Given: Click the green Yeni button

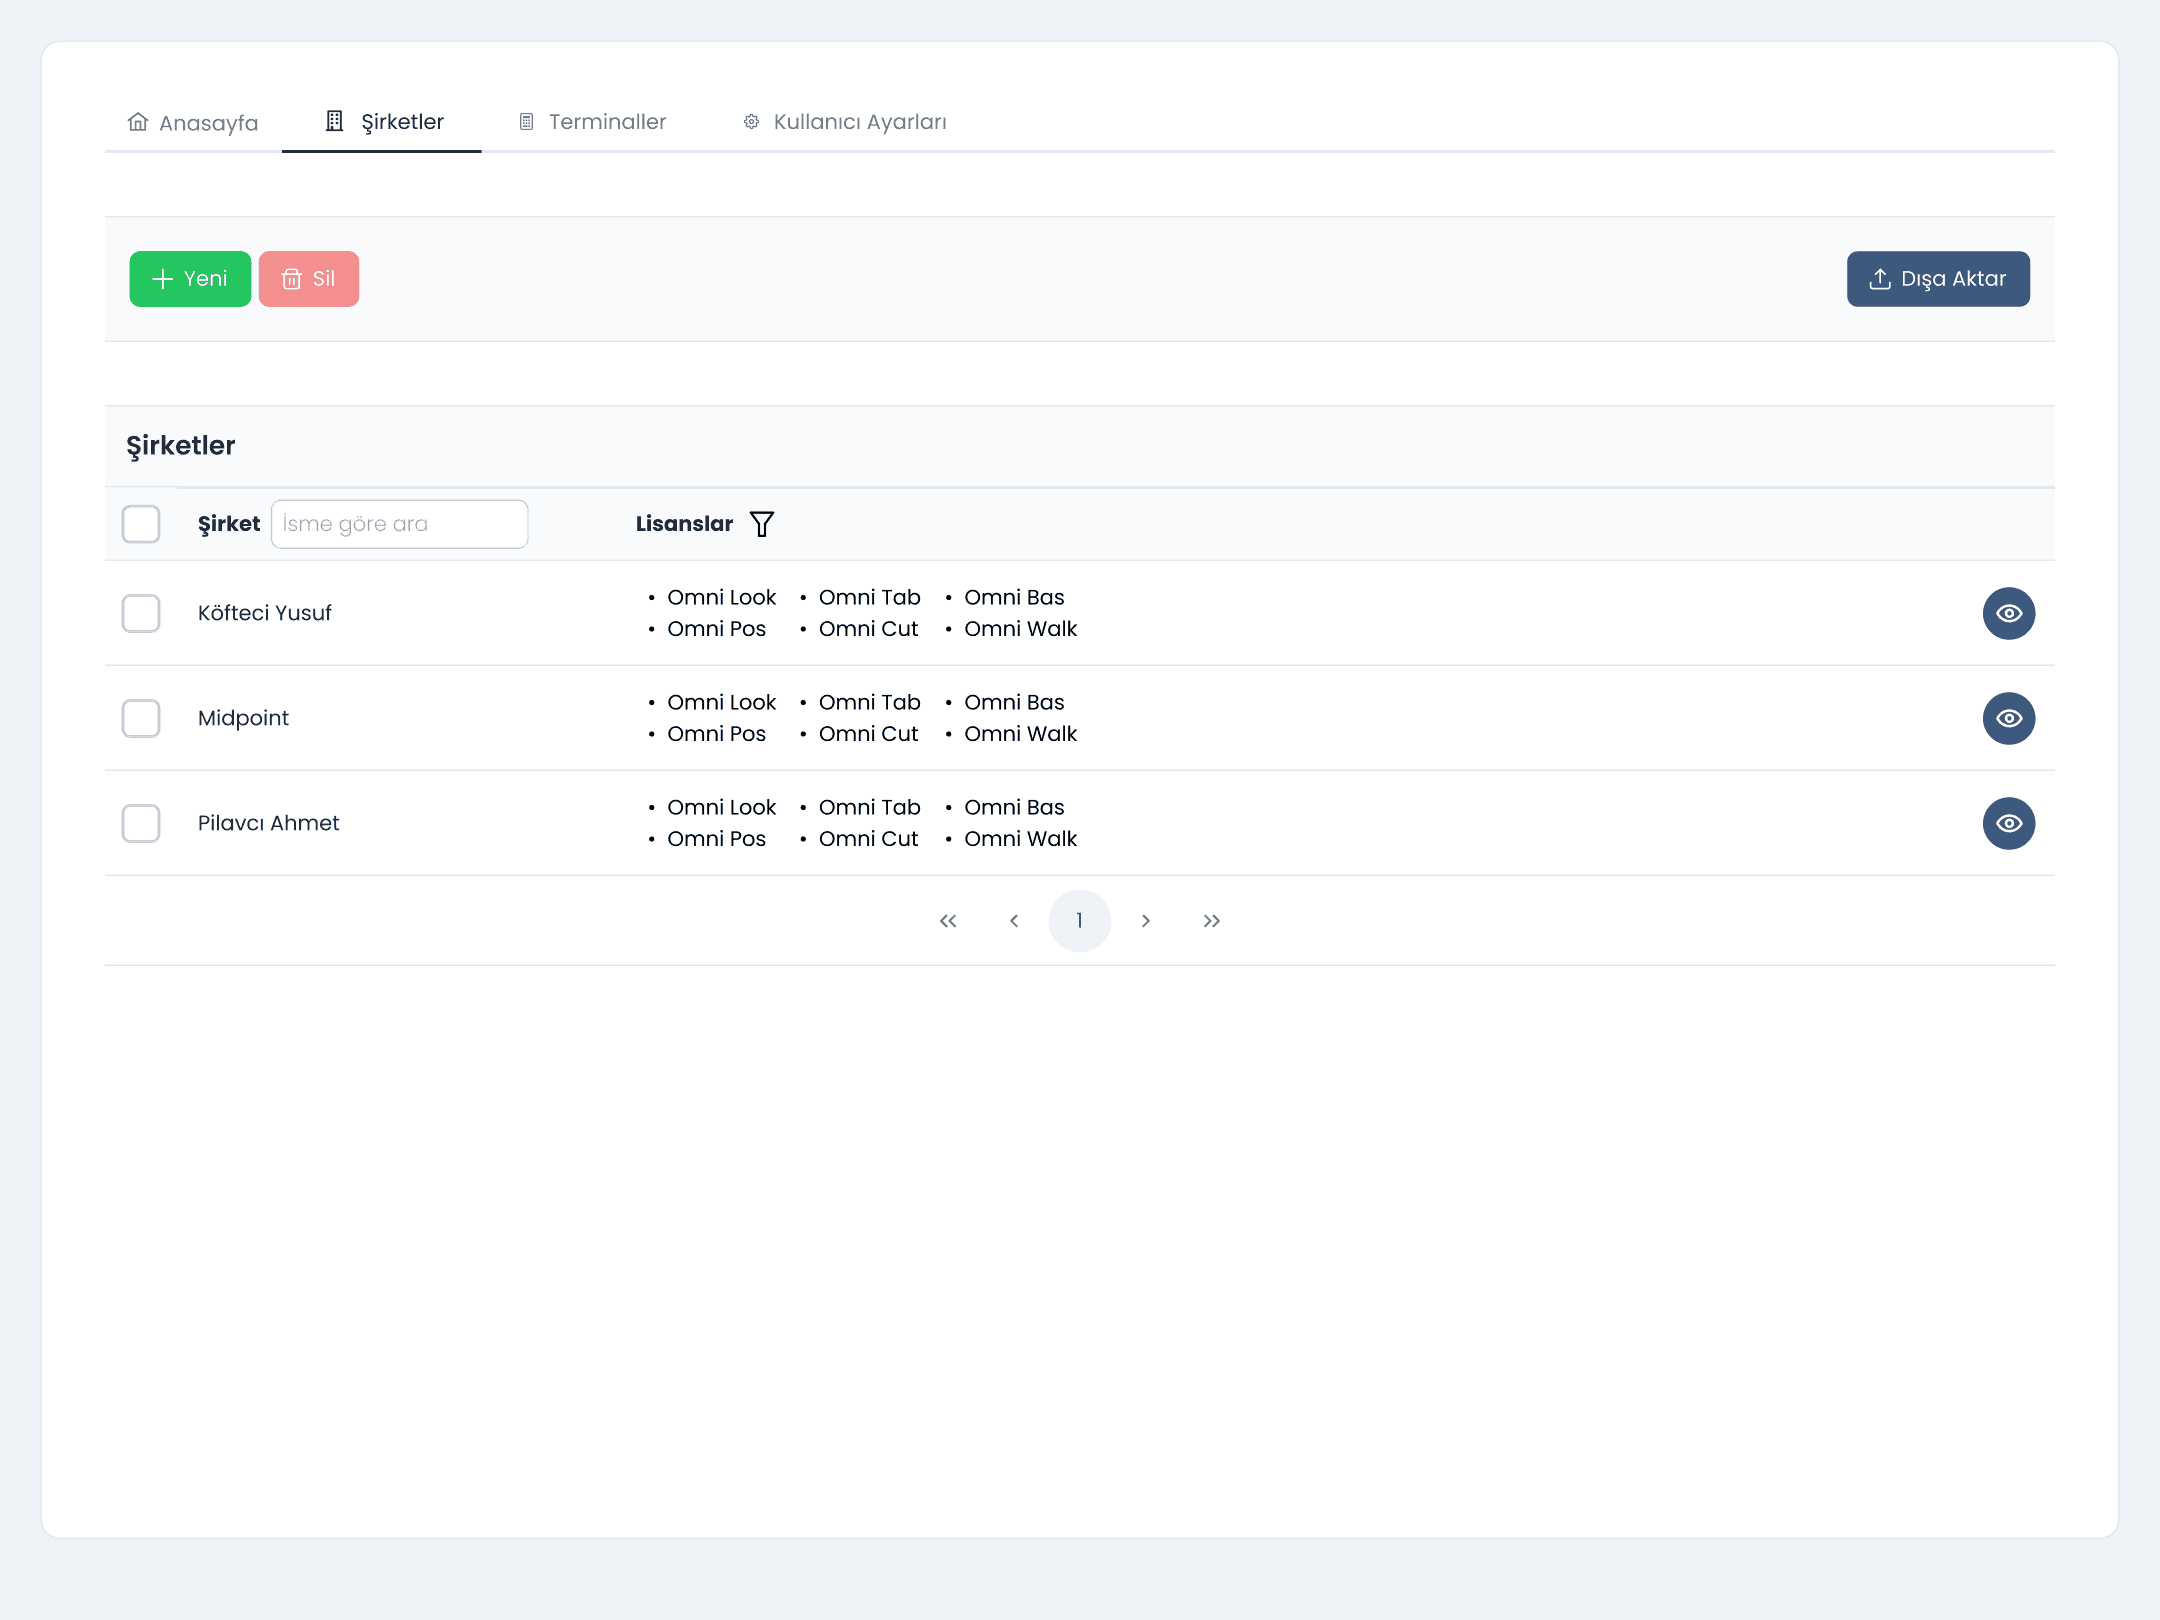Looking at the screenshot, I should click(x=190, y=279).
